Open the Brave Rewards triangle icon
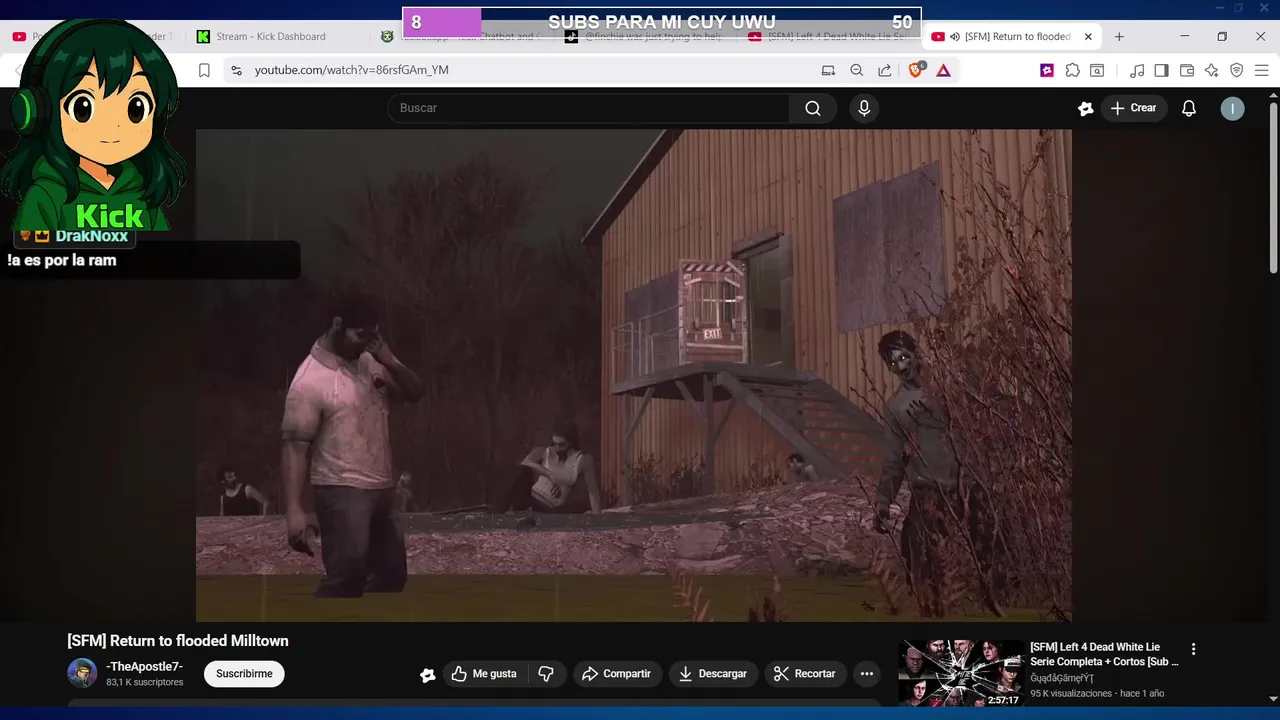Viewport: 1280px width, 720px height. pos(943,70)
